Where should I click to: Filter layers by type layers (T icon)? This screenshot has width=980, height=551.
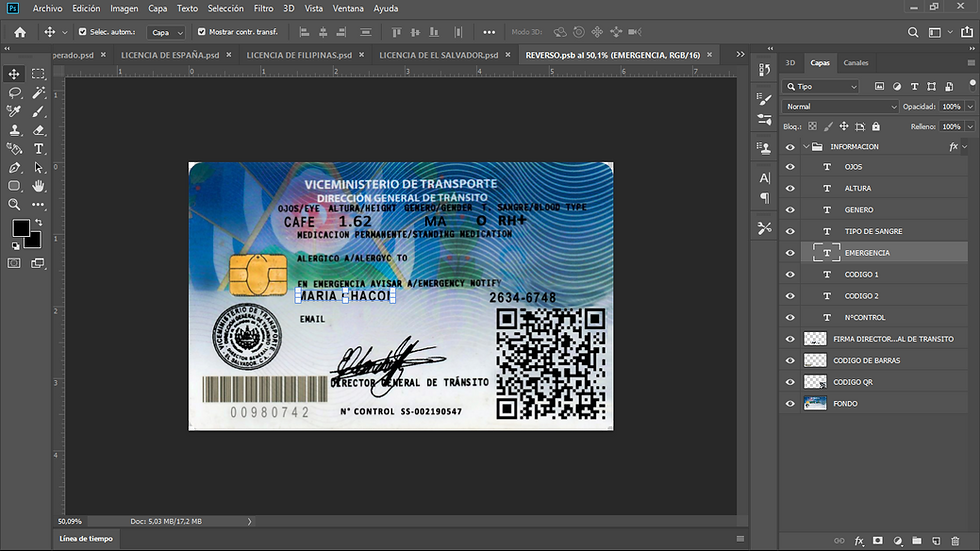[x=914, y=86]
